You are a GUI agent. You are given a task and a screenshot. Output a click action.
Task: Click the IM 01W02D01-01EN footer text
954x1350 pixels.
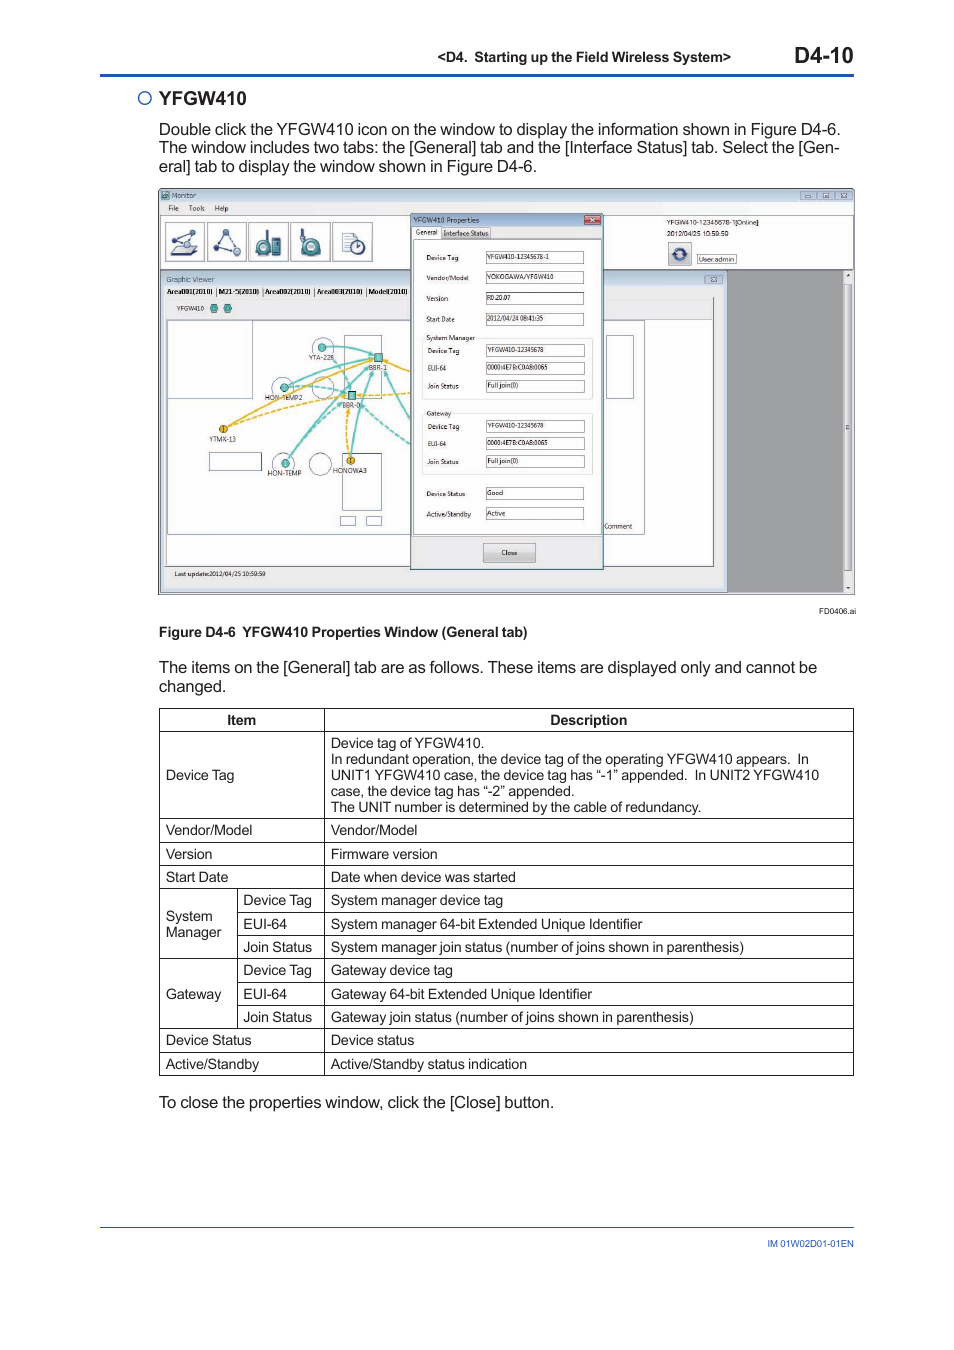click(x=811, y=1244)
